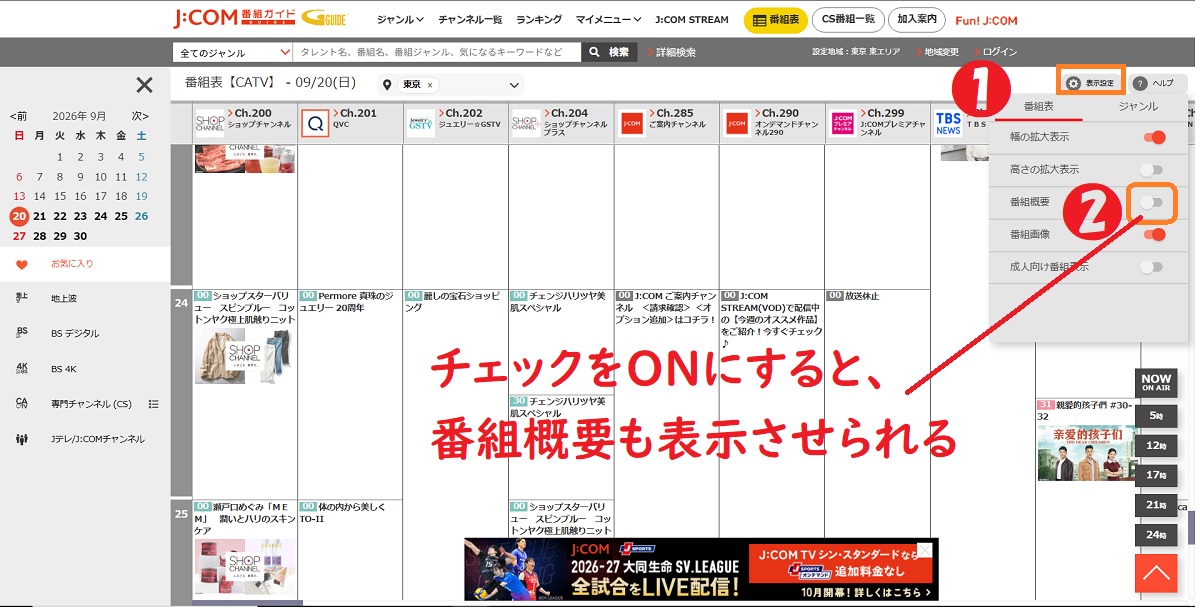Open Permore 真珠のジュエリー 20周年 program
Viewport: 1200px width, 612px height.
[x=350, y=302]
